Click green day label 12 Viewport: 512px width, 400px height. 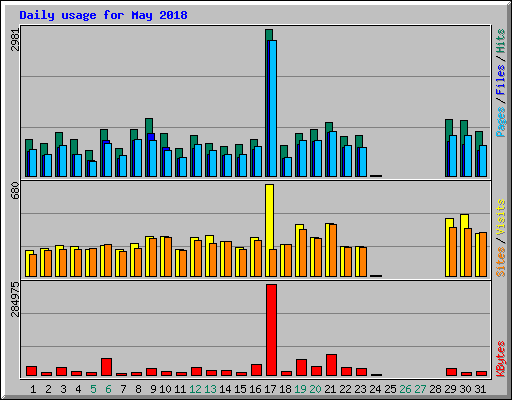click(x=195, y=389)
